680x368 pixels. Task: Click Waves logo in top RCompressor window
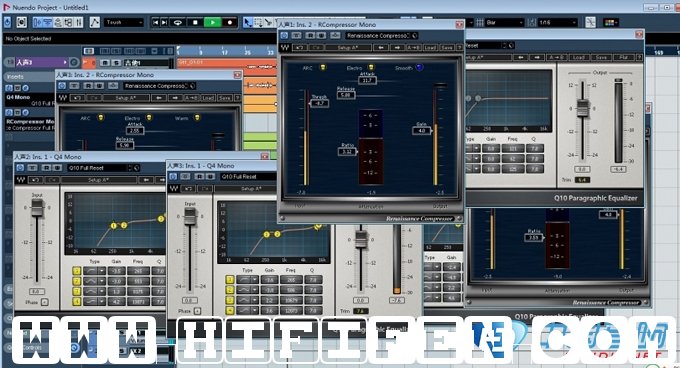(285, 47)
